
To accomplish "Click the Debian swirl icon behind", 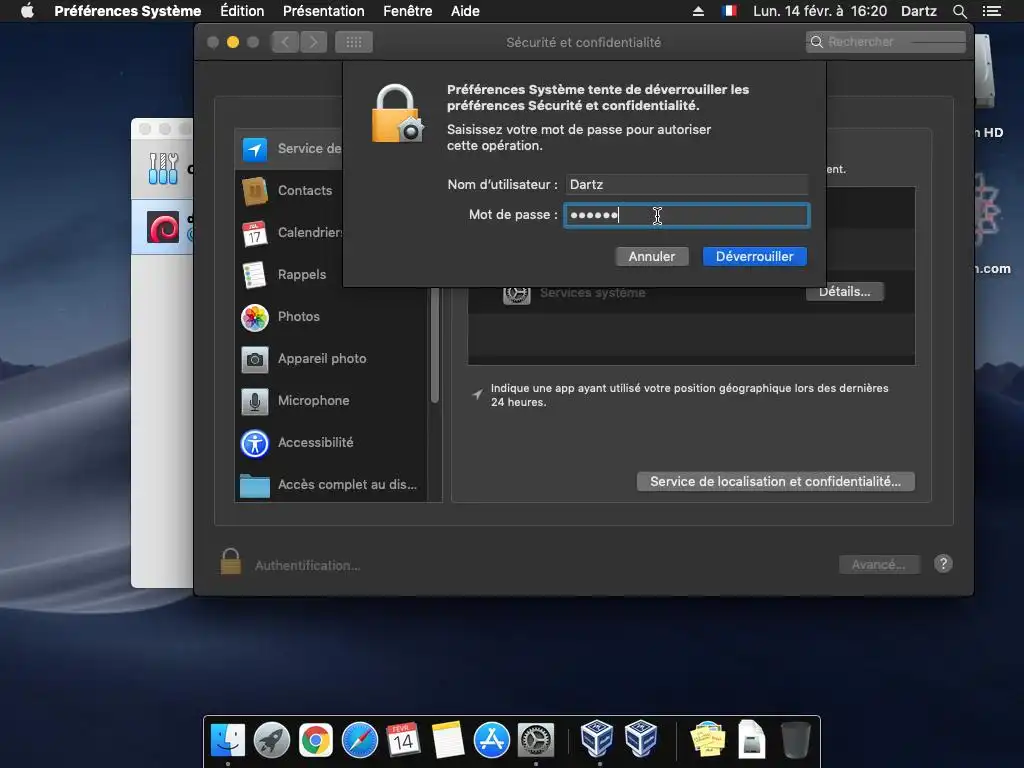I will 163,228.
